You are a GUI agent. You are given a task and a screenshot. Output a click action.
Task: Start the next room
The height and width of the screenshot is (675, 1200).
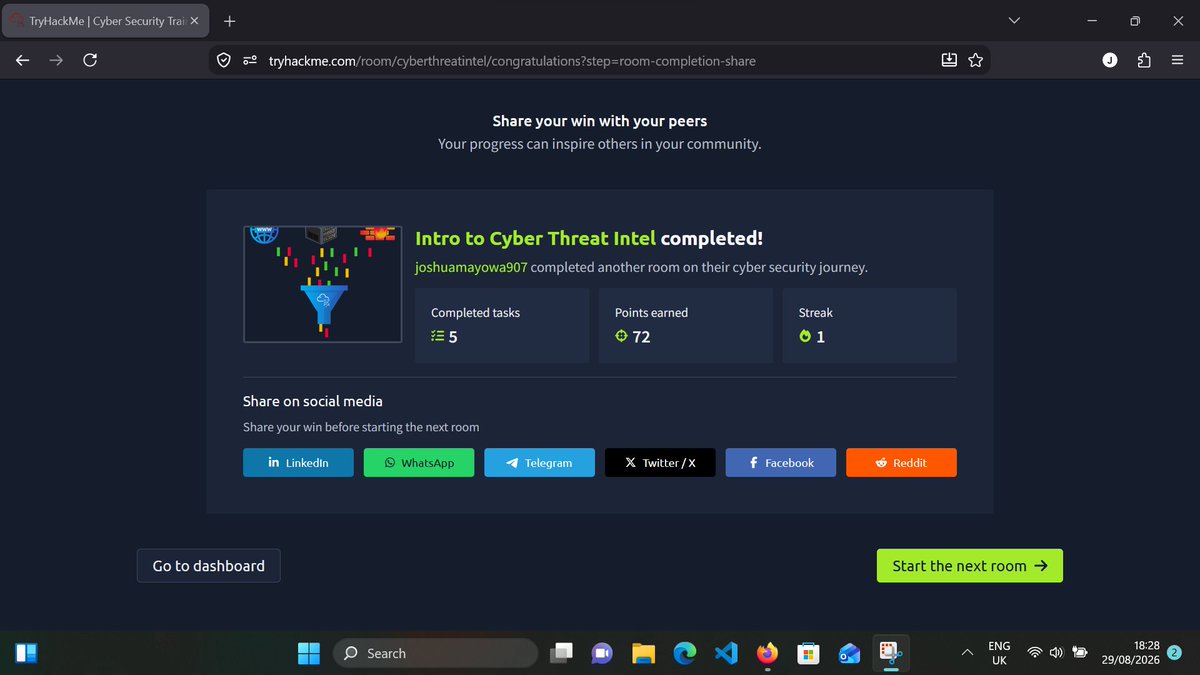(970, 566)
